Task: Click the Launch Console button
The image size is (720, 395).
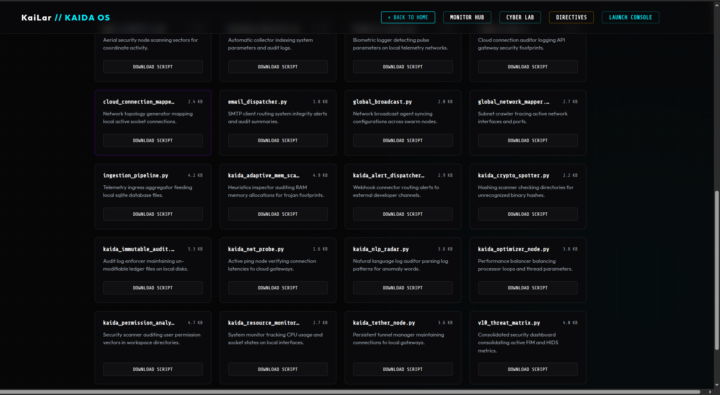Action: 630,17
